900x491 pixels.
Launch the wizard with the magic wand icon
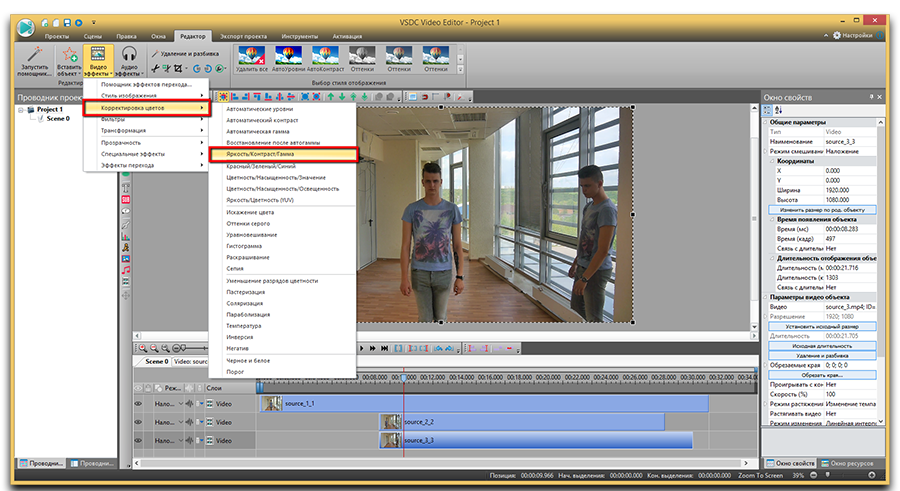tap(34, 61)
